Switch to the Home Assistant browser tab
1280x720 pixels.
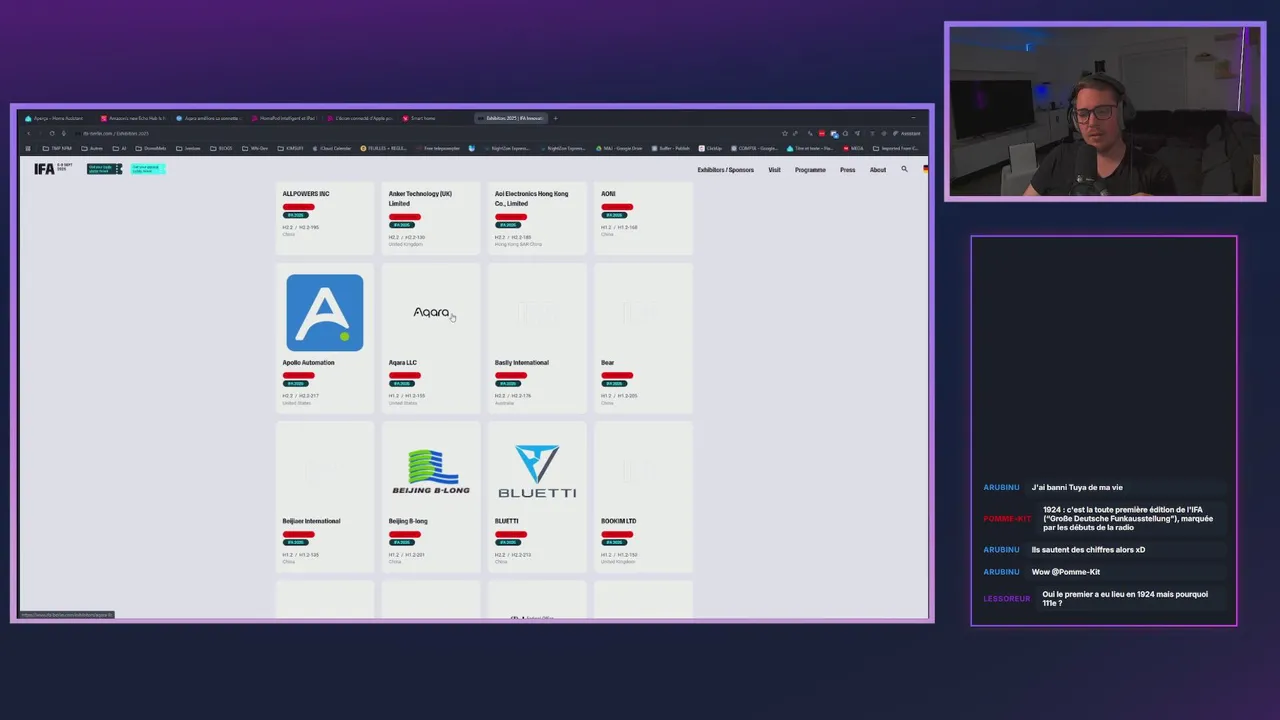[57, 118]
